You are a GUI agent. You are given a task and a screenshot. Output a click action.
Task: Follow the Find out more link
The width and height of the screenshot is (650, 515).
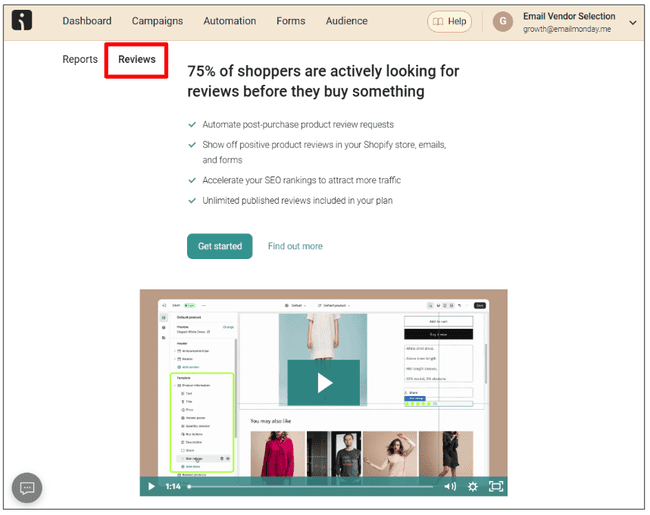coord(295,246)
